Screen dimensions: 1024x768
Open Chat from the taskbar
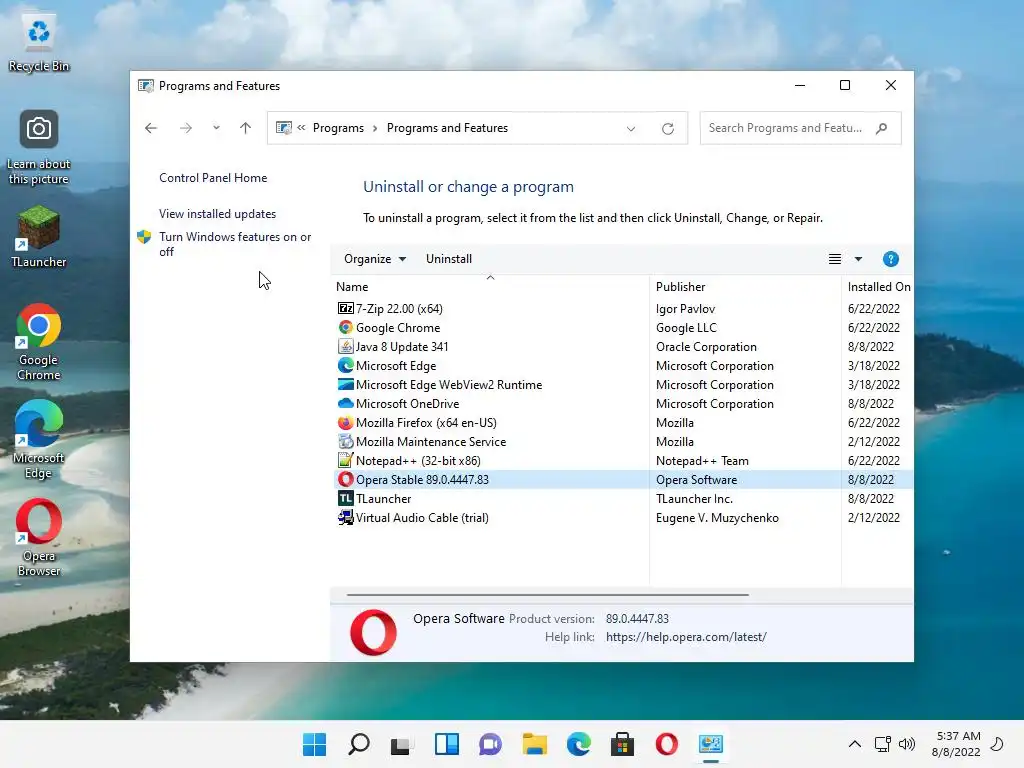490,744
